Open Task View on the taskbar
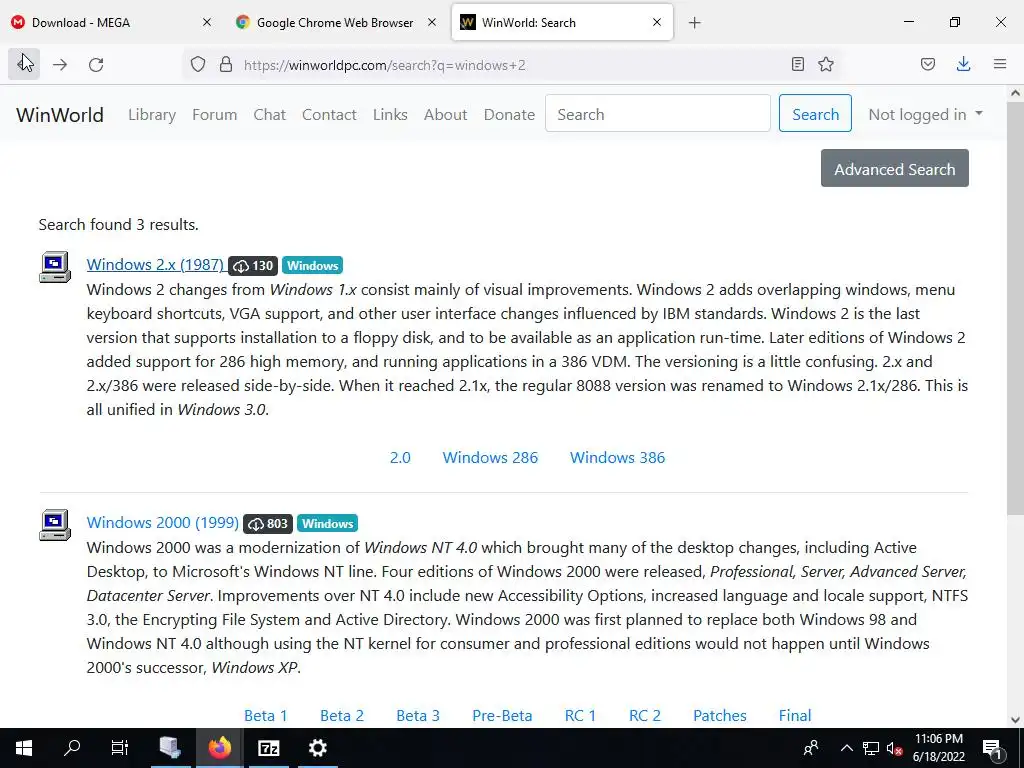1024x768 pixels. click(x=120, y=748)
